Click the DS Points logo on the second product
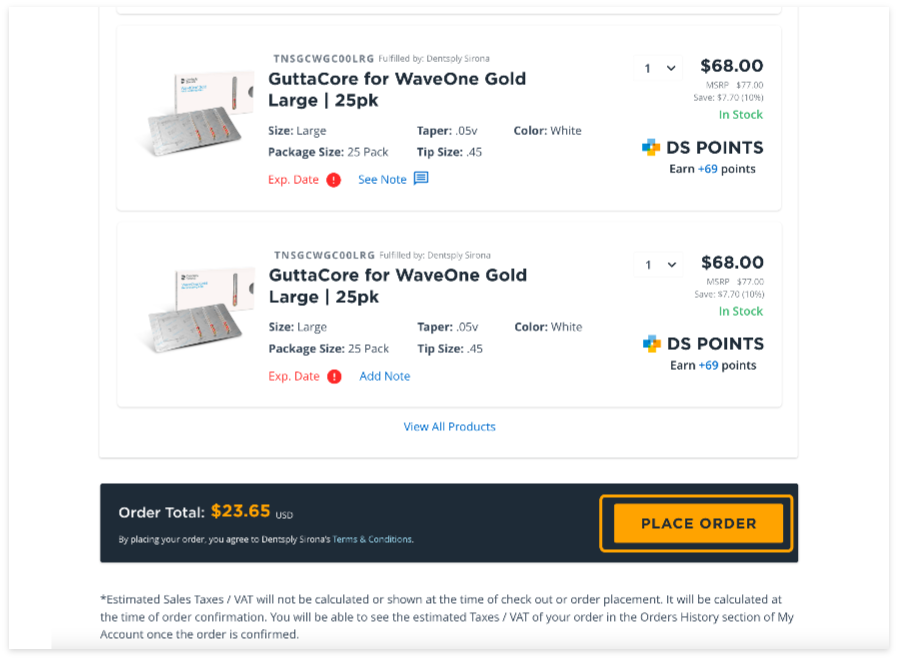898x660 pixels. tap(652, 344)
